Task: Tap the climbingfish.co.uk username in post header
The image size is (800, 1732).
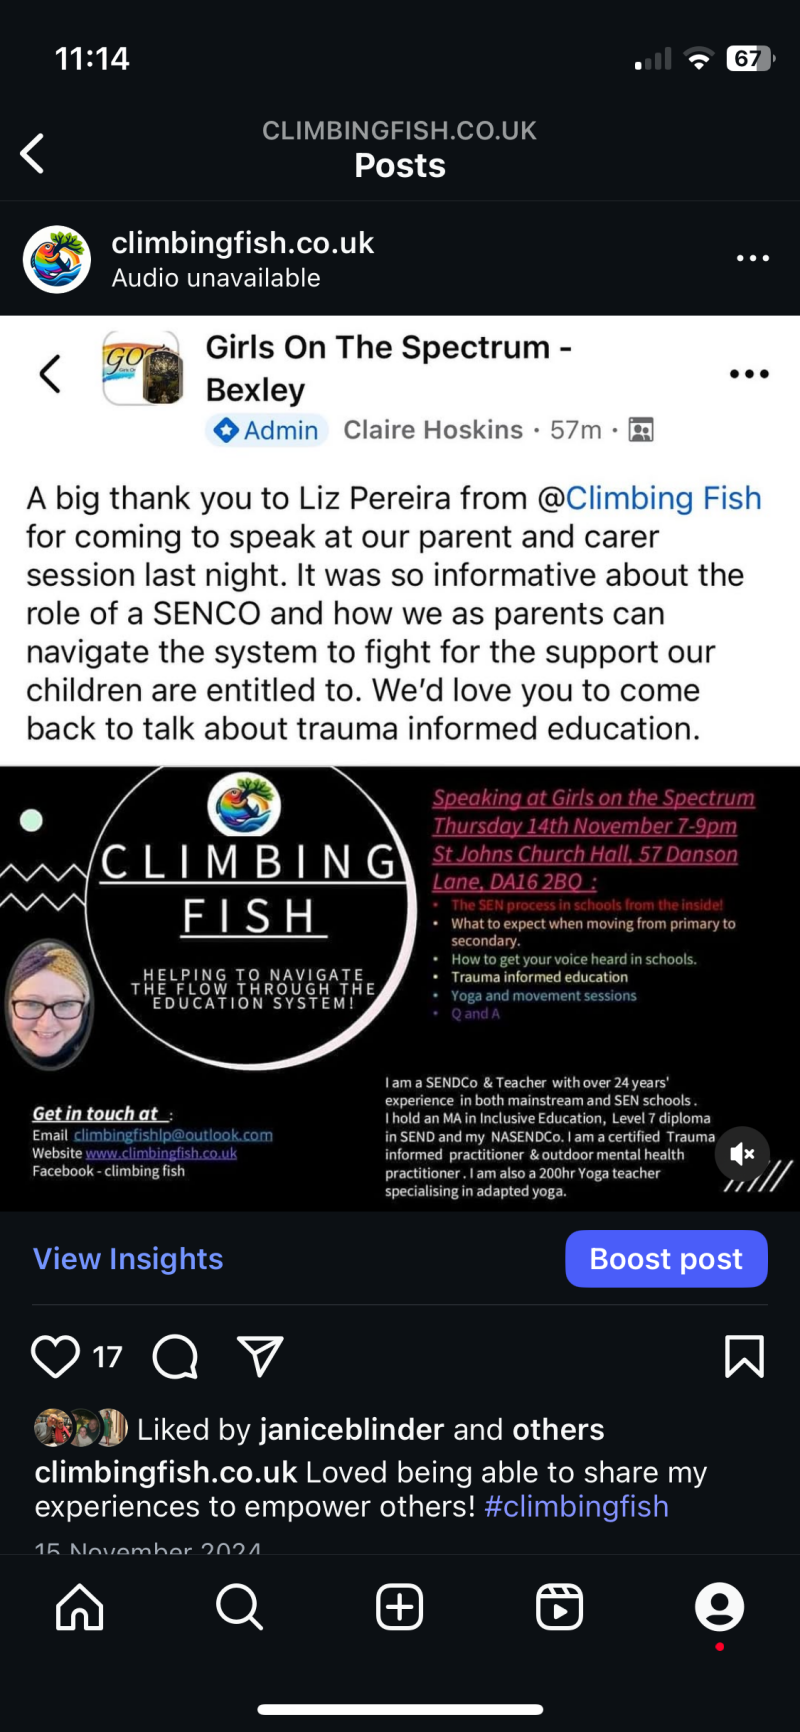Action: coord(242,243)
